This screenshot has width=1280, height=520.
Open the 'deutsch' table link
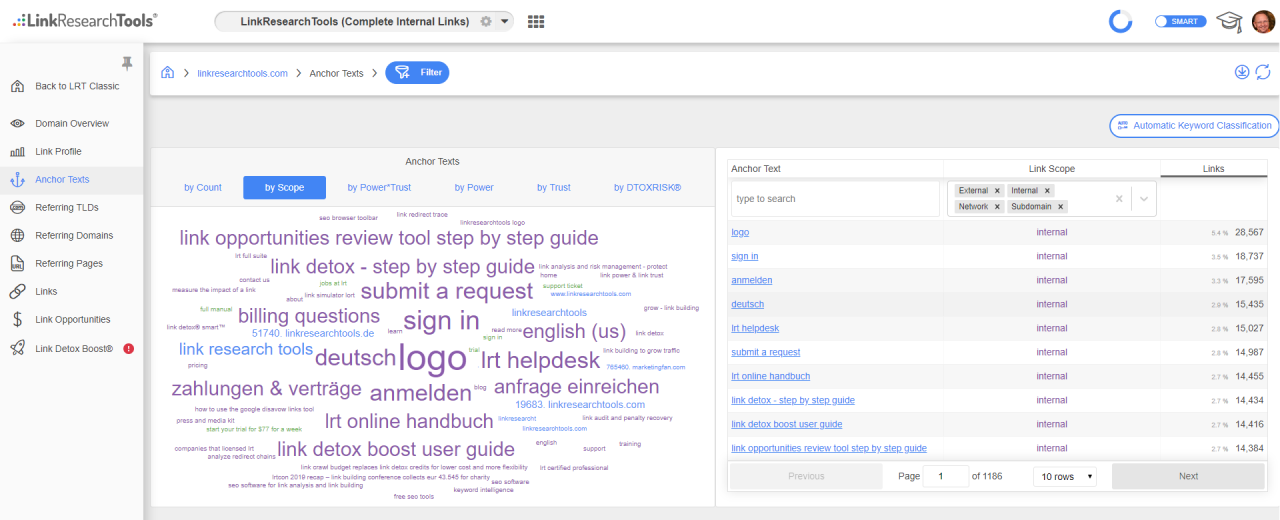(x=748, y=304)
